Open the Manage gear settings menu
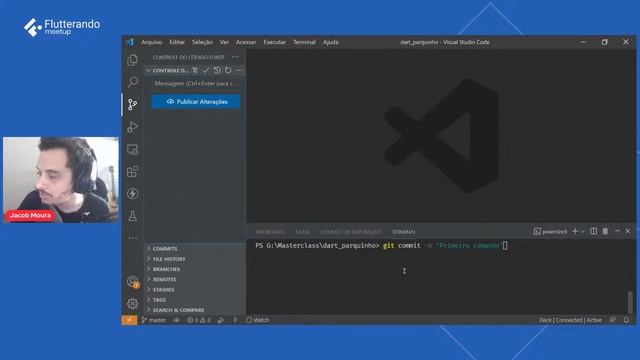The image size is (640, 360). pos(132,303)
